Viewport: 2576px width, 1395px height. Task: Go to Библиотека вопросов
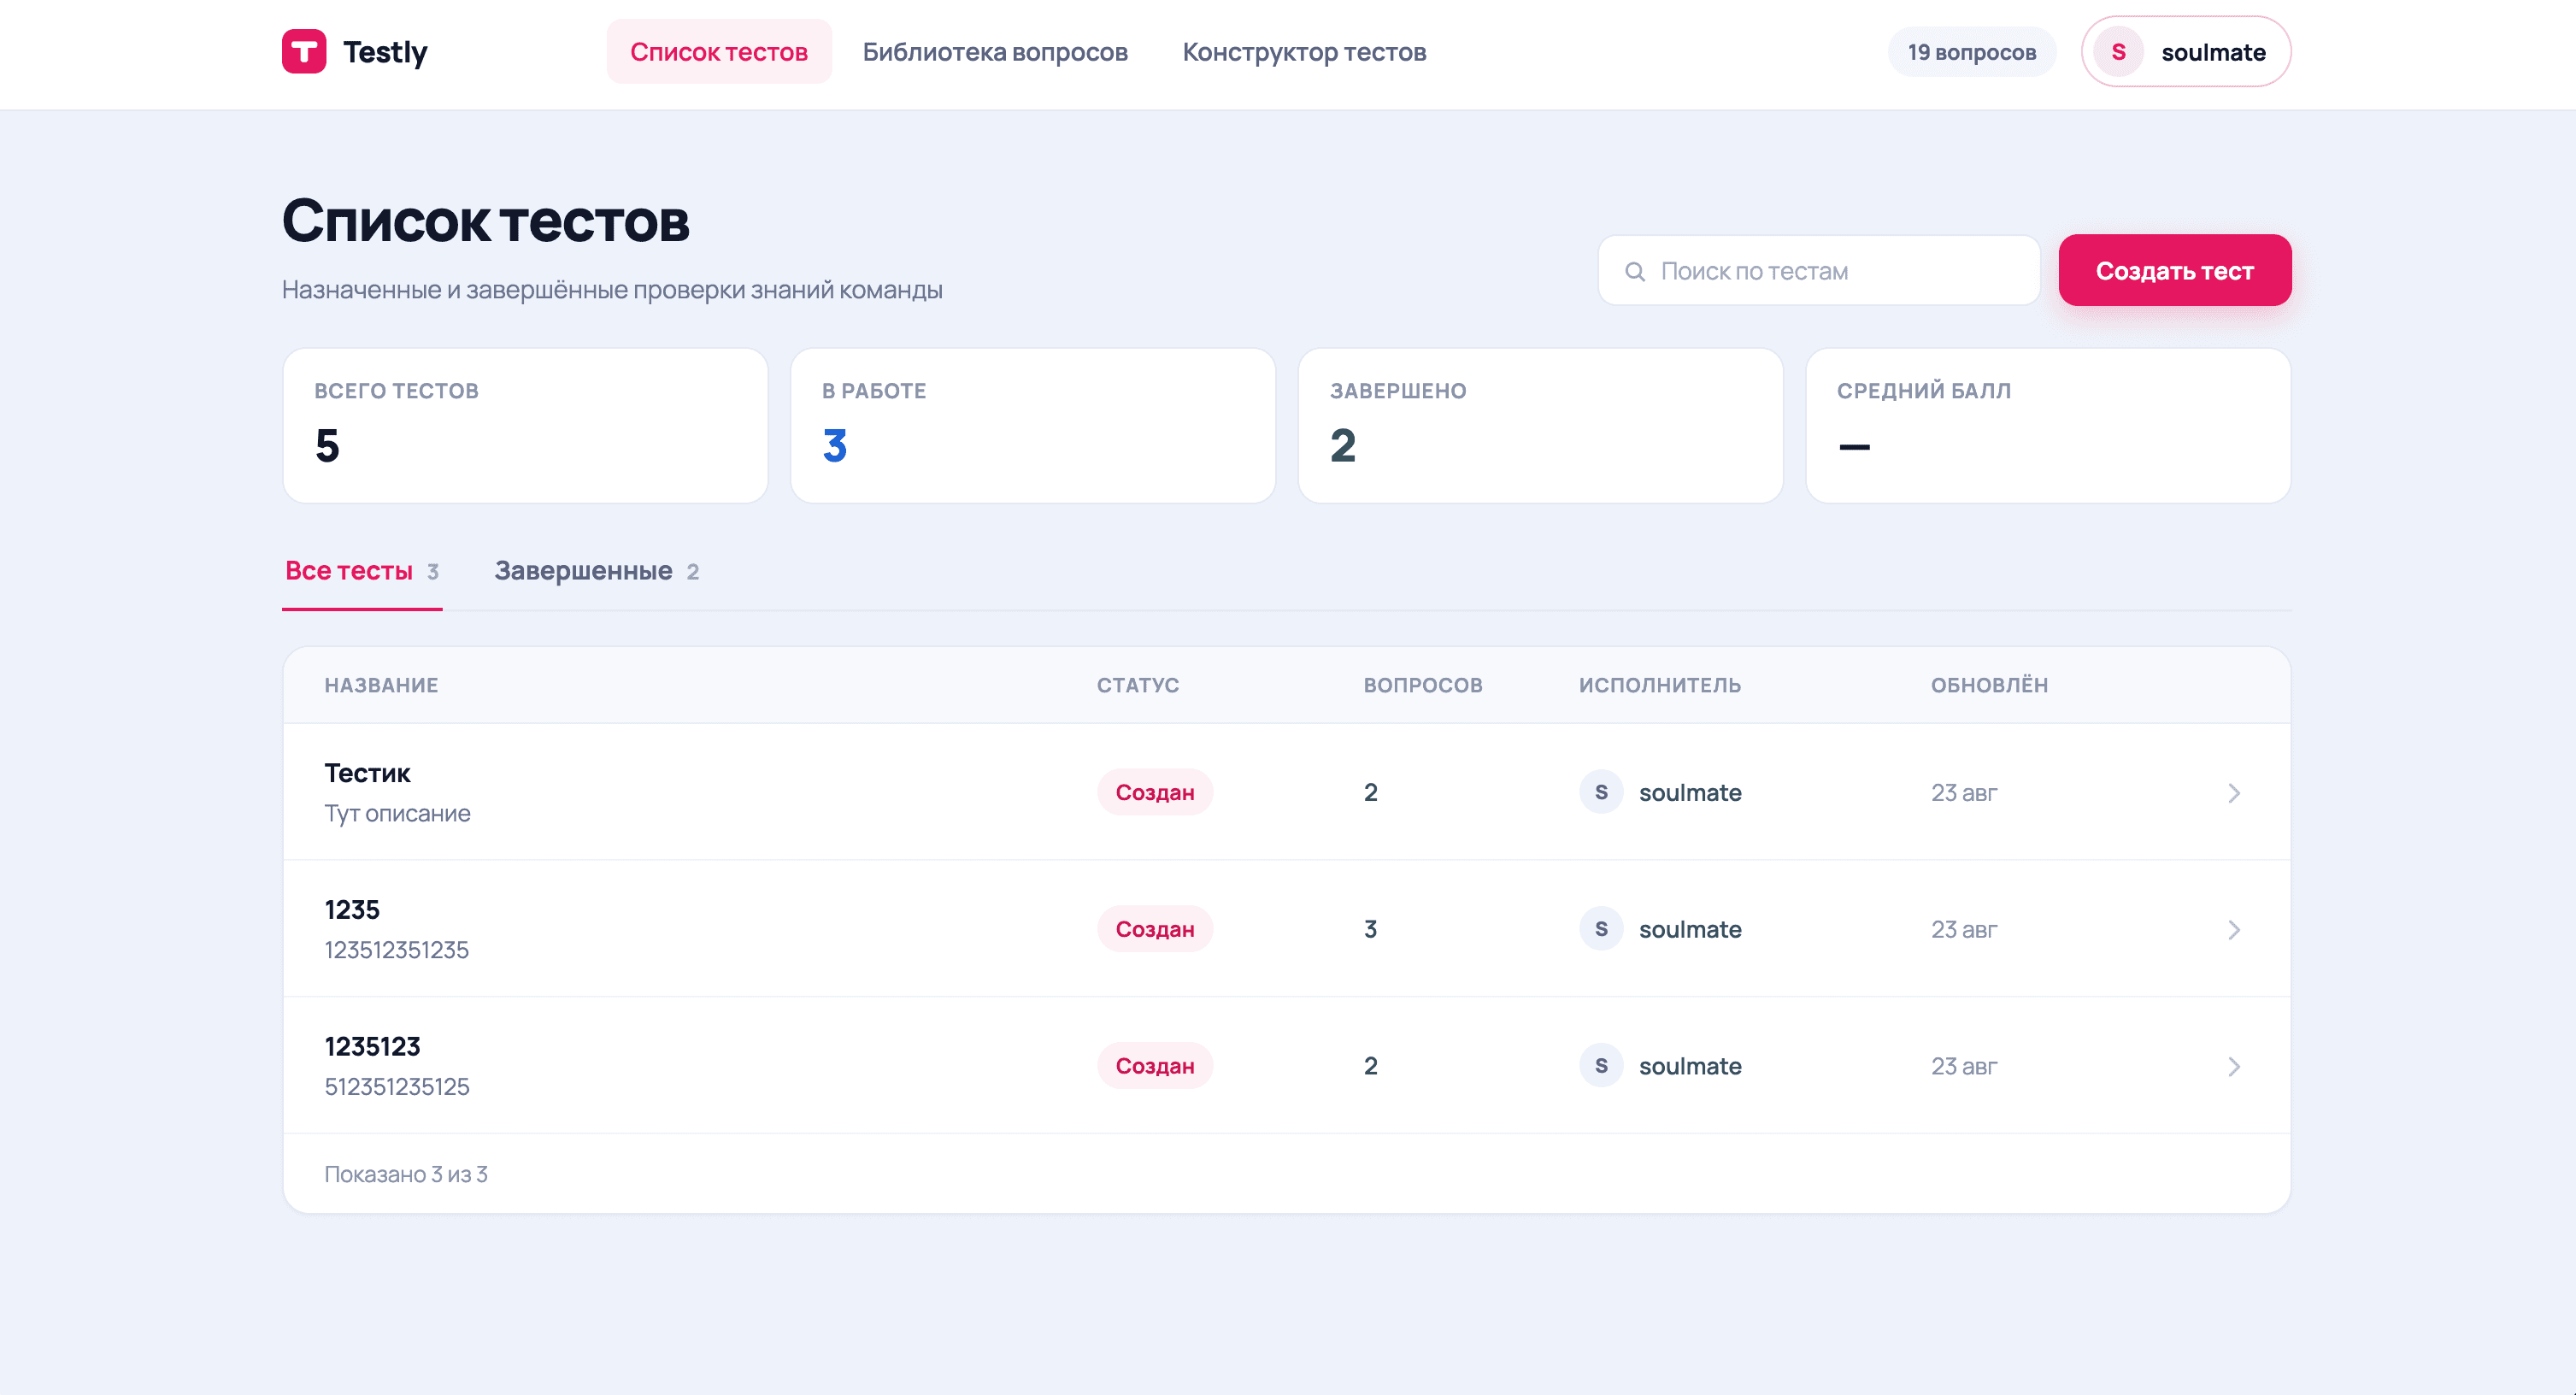pos(995,51)
